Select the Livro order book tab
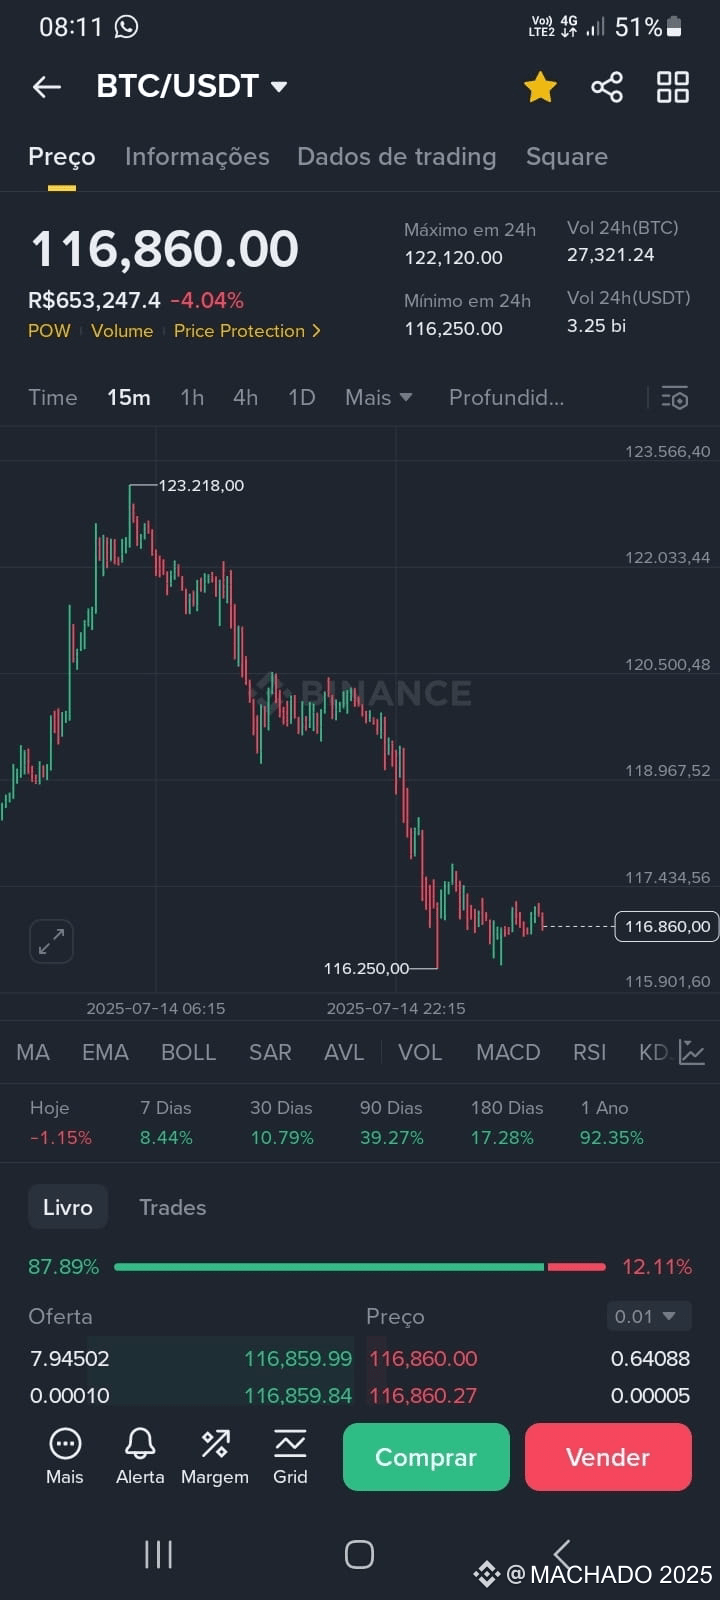The height and width of the screenshot is (1600, 720). (x=67, y=1207)
